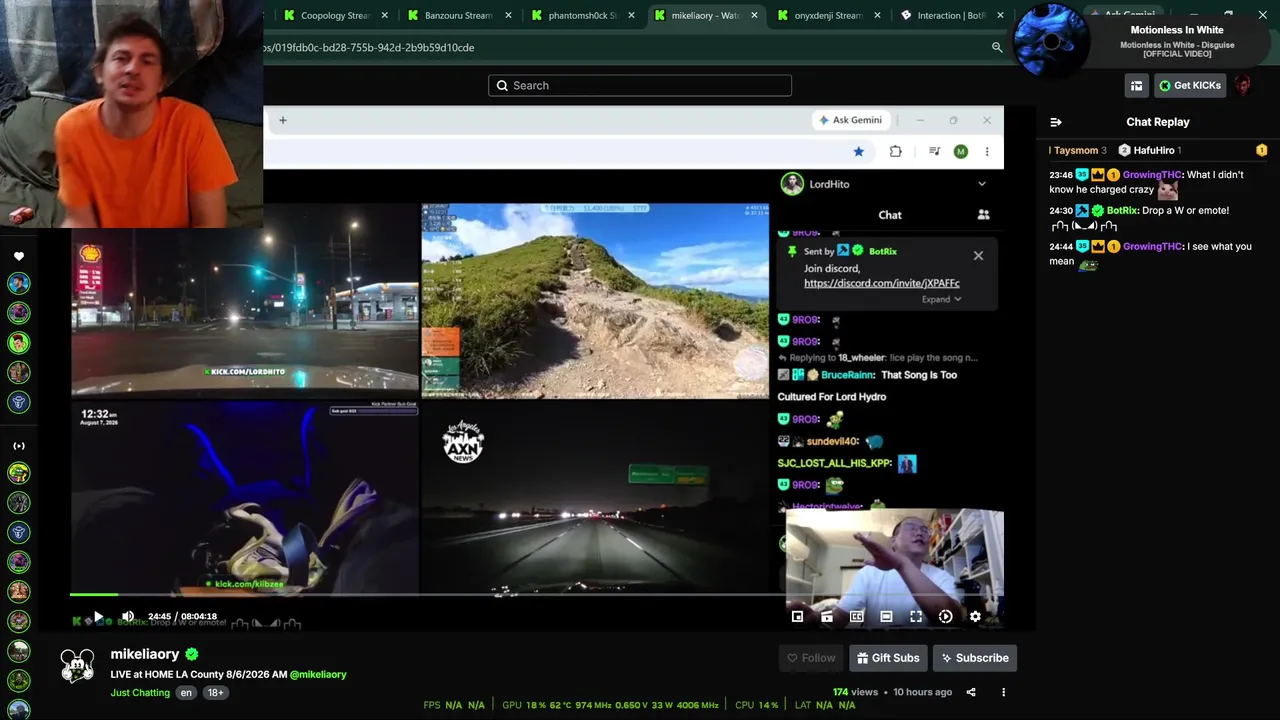The width and height of the screenshot is (1280, 720).
Task: Click the Get KICKs button
Action: click(x=1190, y=86)
